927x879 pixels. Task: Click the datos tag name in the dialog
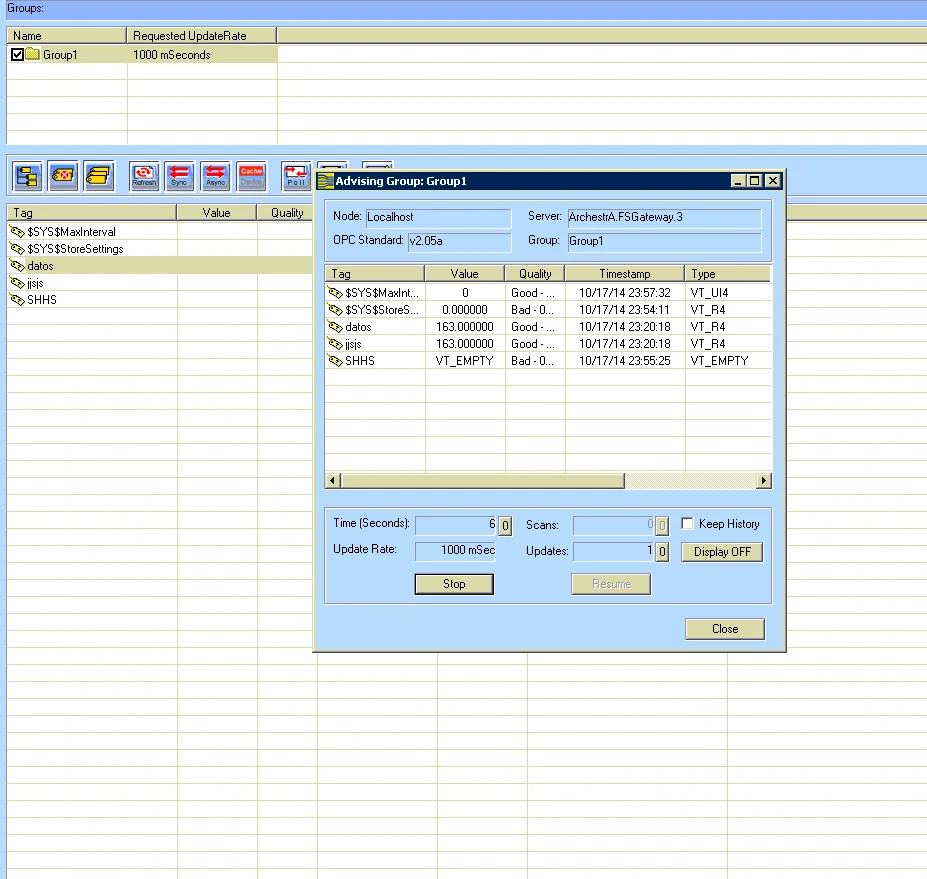pyautogui.click(x=358, y=327)
